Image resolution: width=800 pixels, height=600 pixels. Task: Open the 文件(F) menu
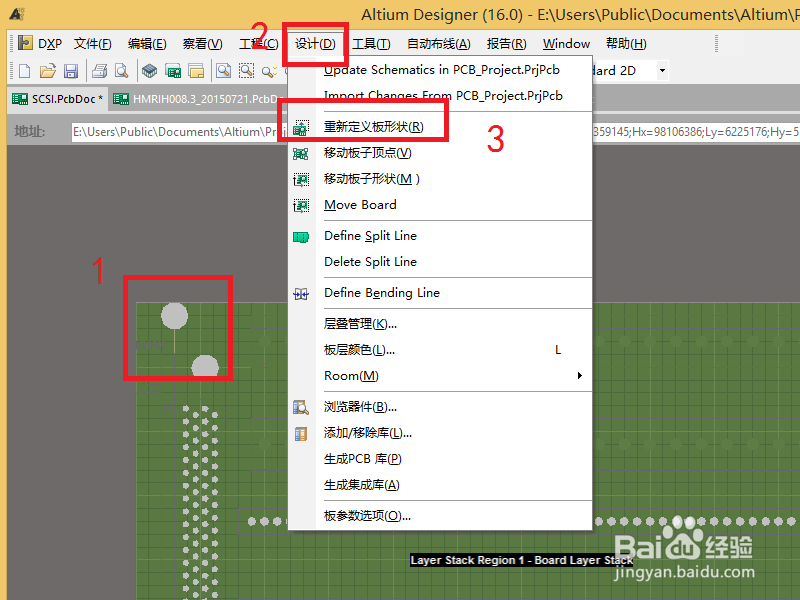(x=93, y=44)
